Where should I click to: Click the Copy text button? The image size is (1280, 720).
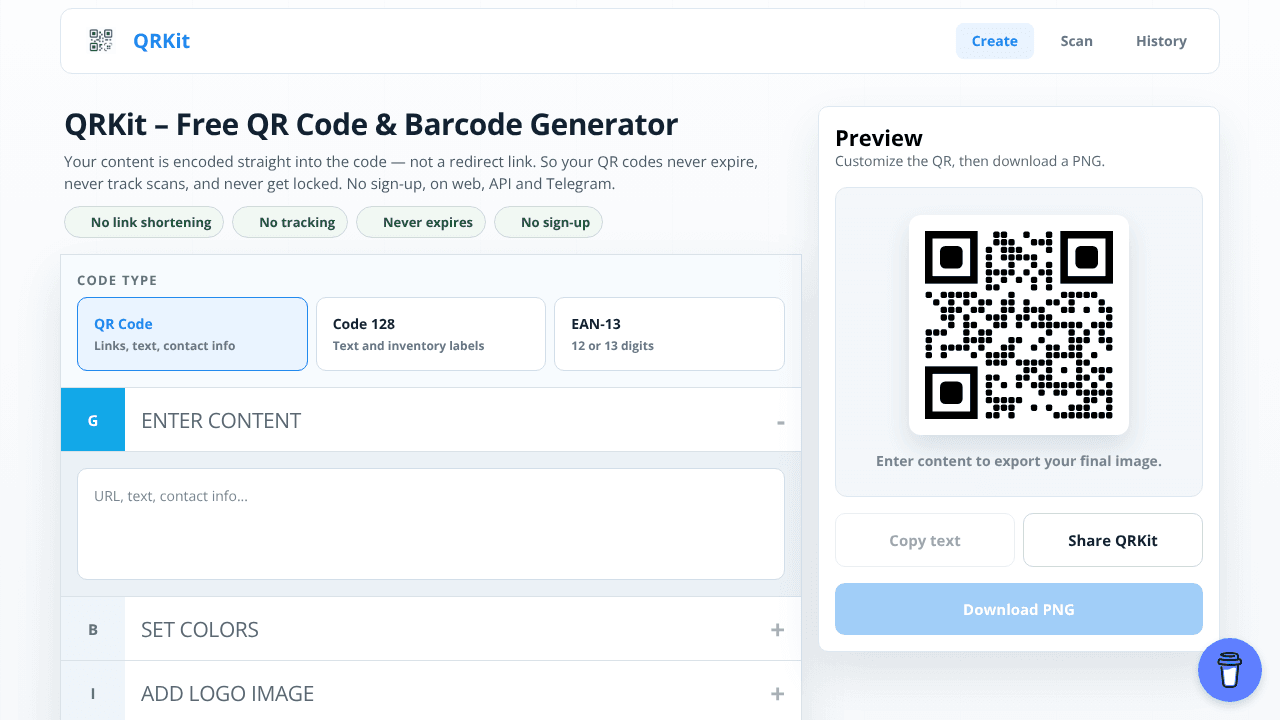click(x=925, y=540)
